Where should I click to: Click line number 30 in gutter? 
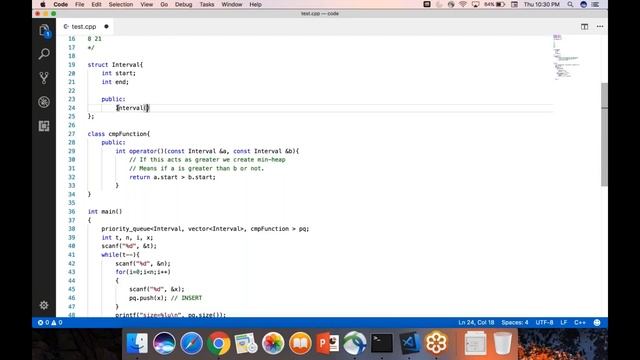[72, 160]
